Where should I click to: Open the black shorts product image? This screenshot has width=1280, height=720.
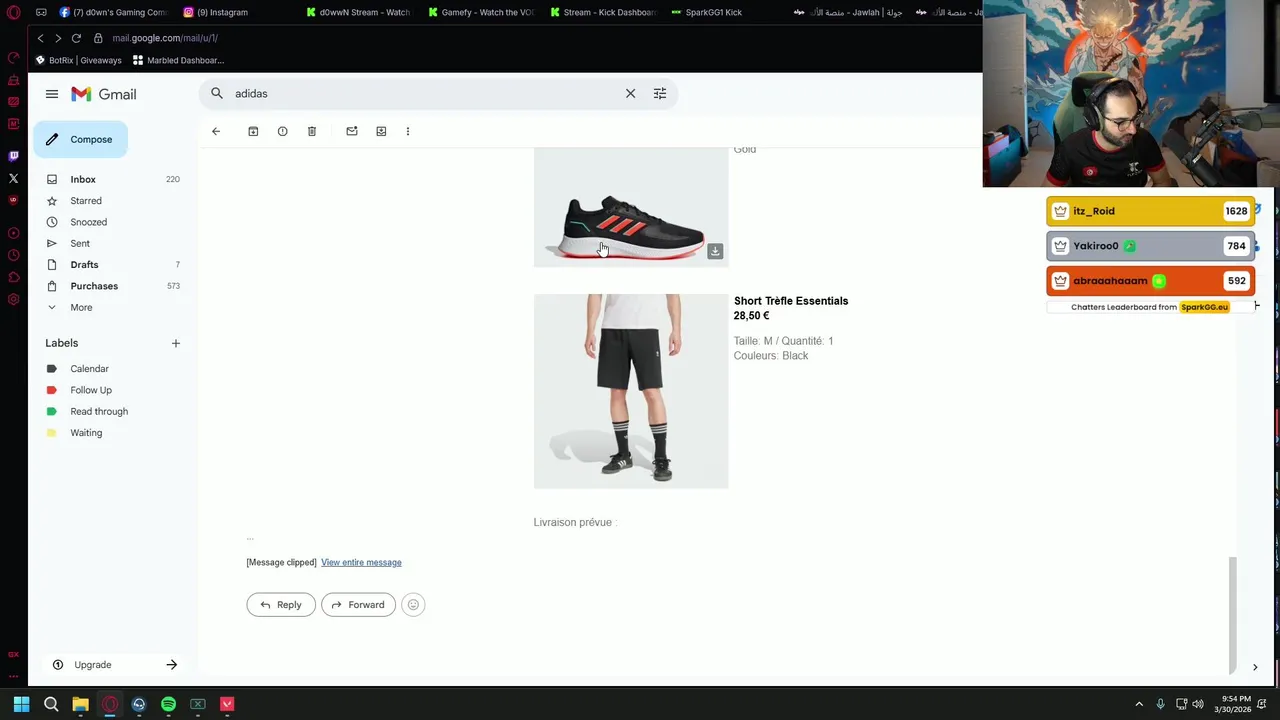pyautogui.click(x=631, y=391)
